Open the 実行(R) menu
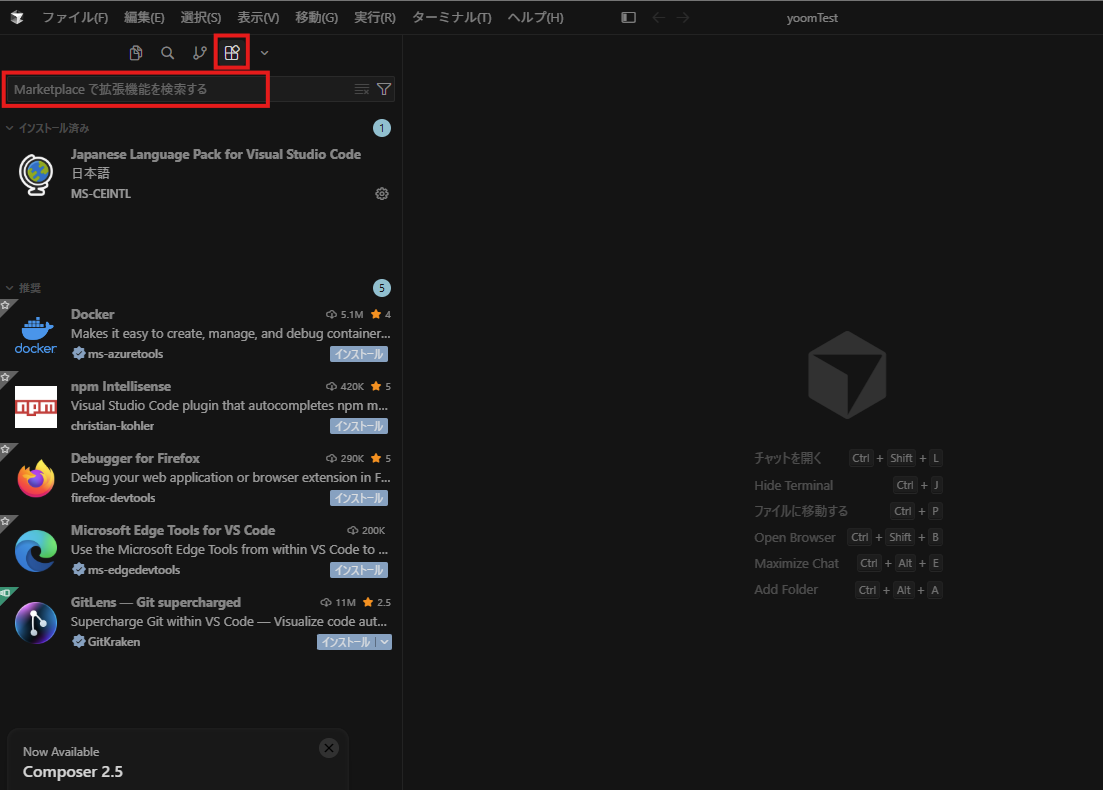1103x790 pixels. pyautogui.click(x=375, y=18)
